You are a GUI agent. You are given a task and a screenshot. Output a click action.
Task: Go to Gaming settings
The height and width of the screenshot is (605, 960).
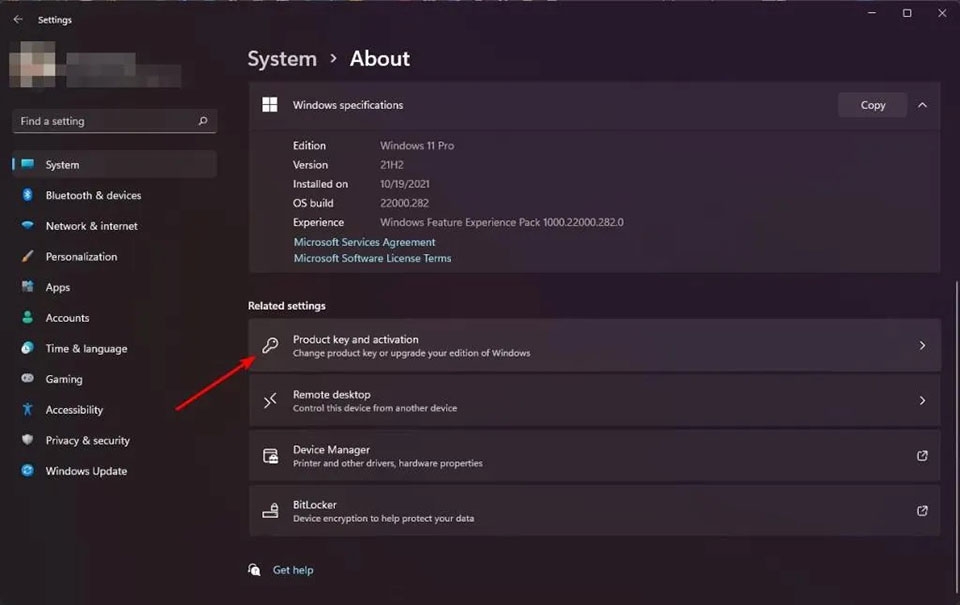[x=114, y=378]
